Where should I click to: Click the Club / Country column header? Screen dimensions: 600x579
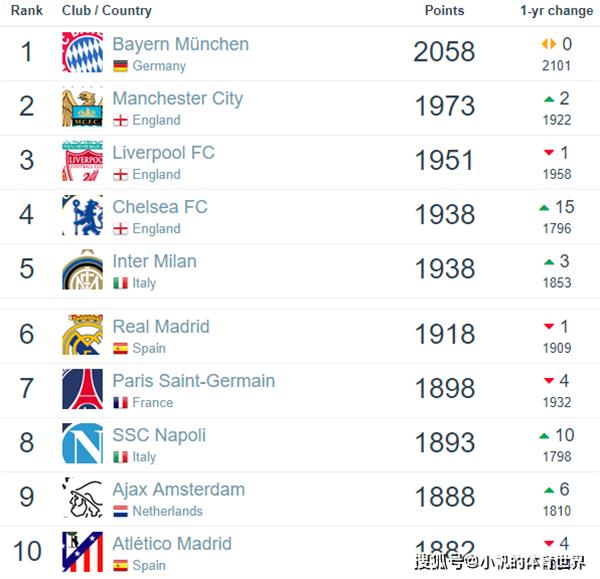[107, 10]
